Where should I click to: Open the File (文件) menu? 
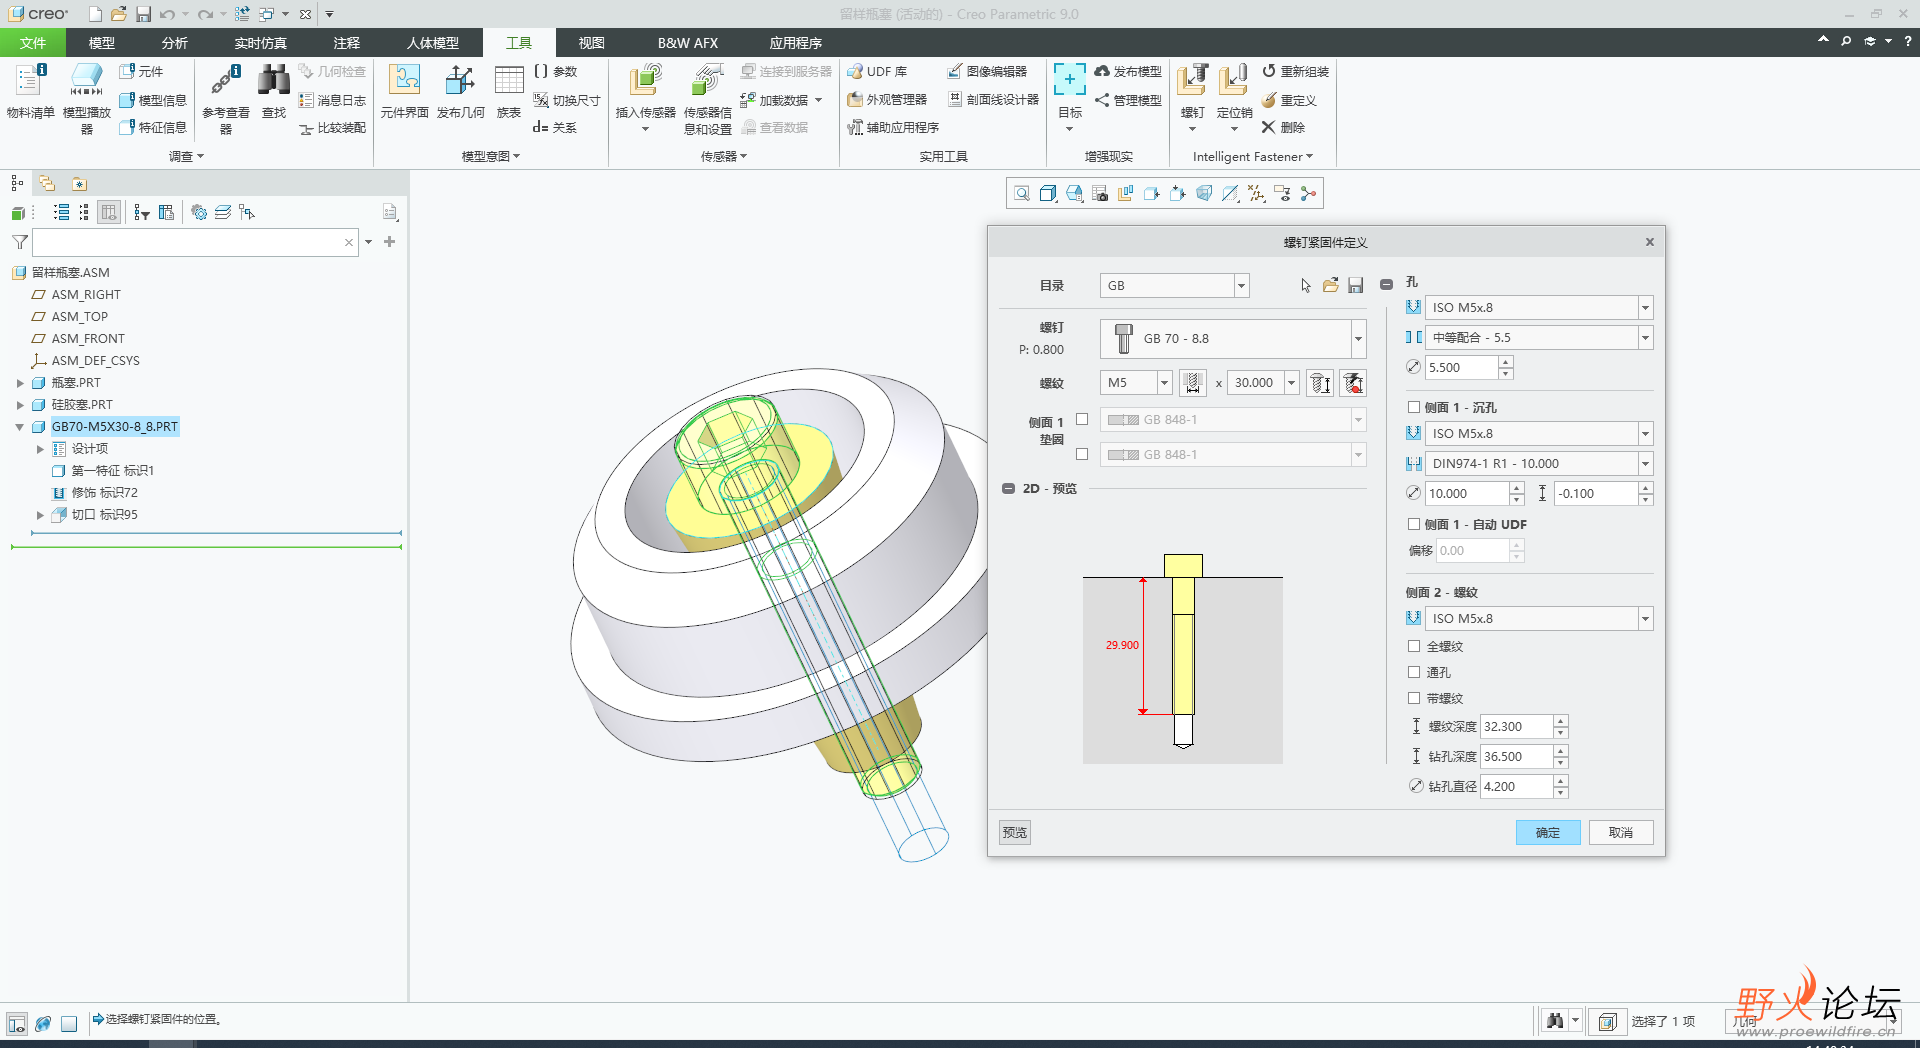pos(33,43)
